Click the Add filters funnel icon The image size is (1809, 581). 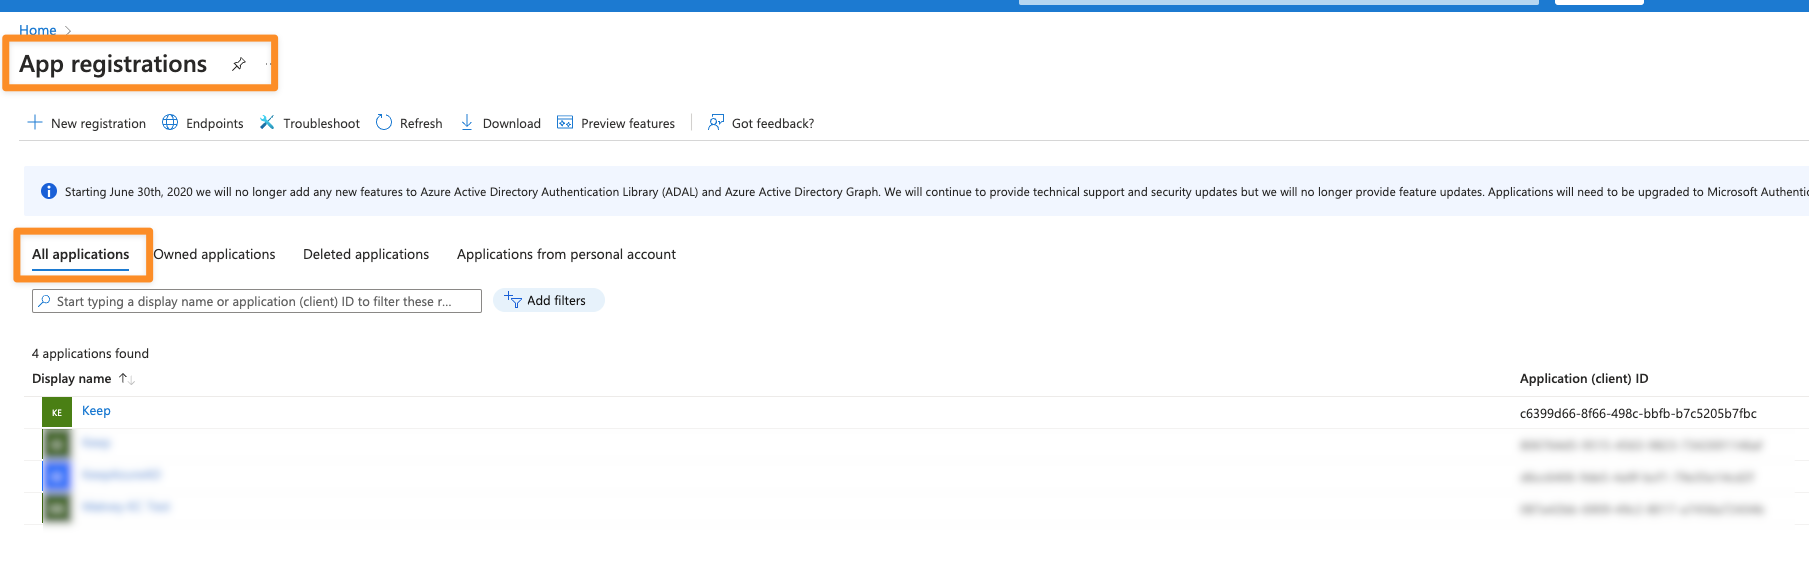click(x=513, y=300)
